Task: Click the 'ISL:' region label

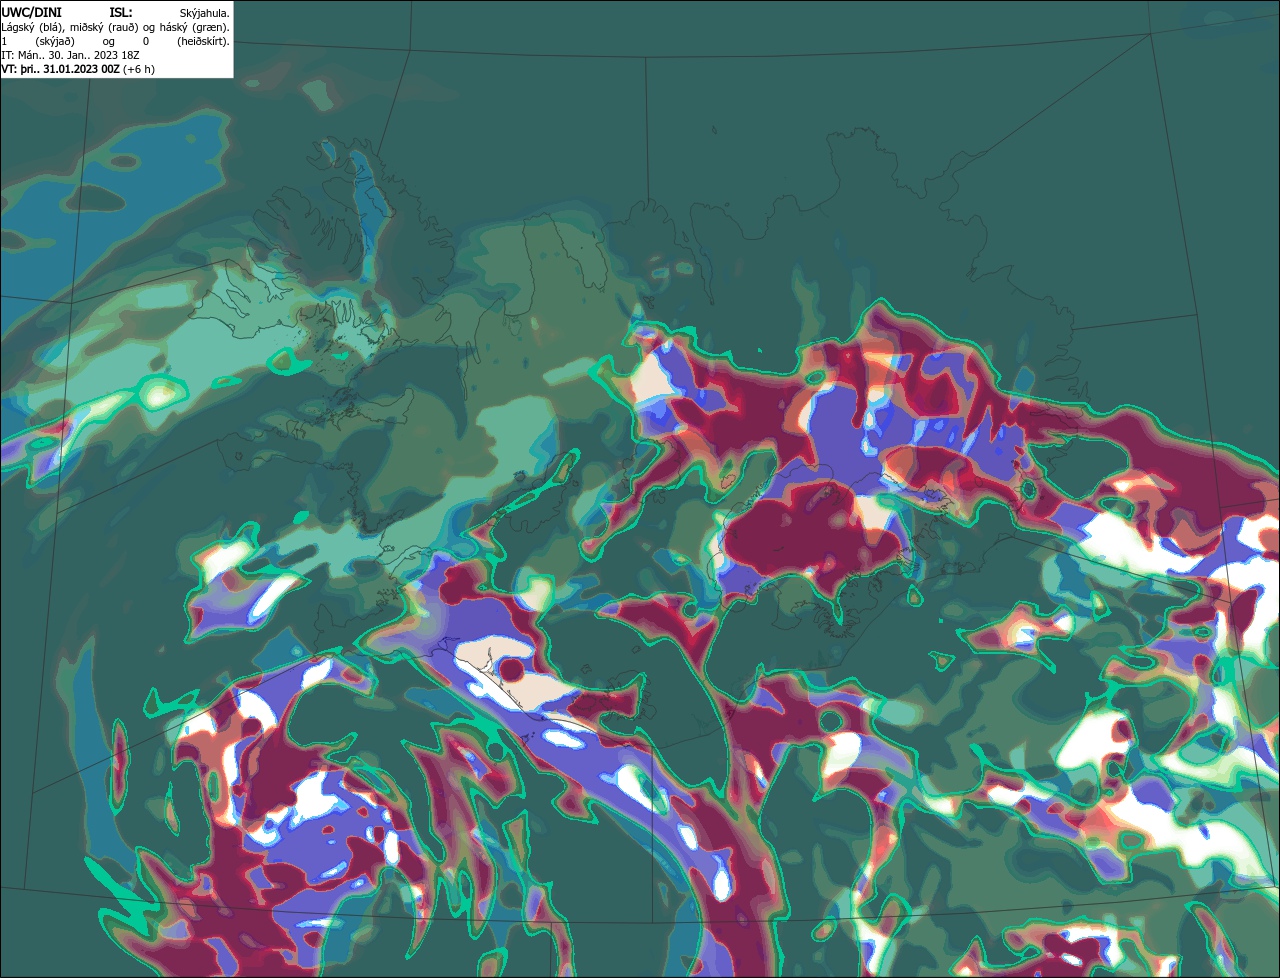Action: 121,13
